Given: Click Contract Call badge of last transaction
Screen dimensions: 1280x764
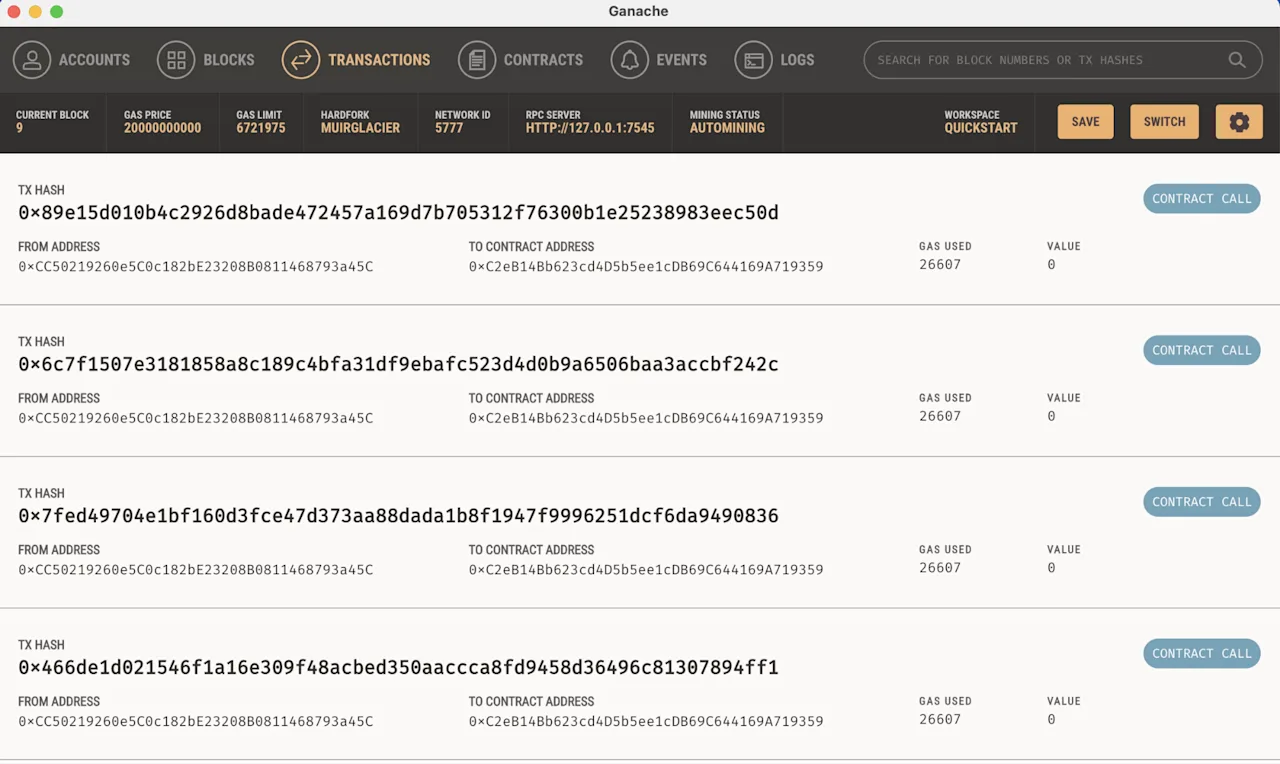Looking at the screenshot, I should tap(1201, 654).
